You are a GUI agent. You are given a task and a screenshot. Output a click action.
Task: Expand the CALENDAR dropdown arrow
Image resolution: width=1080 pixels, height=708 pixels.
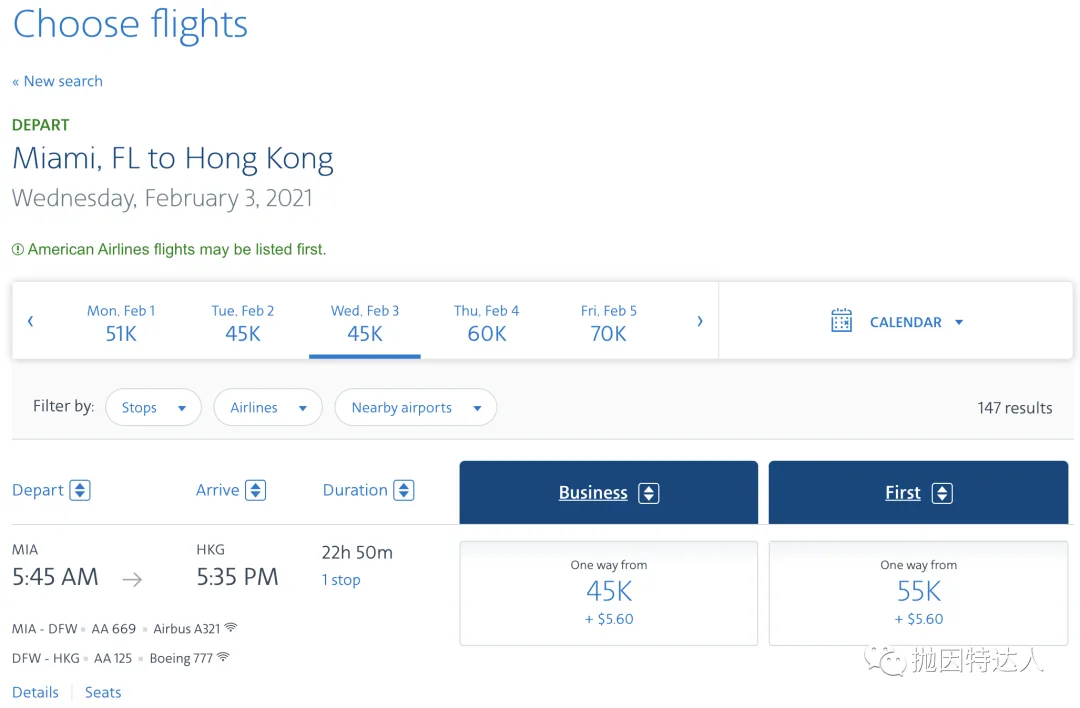pyautogui.click(x=959, y=322)
